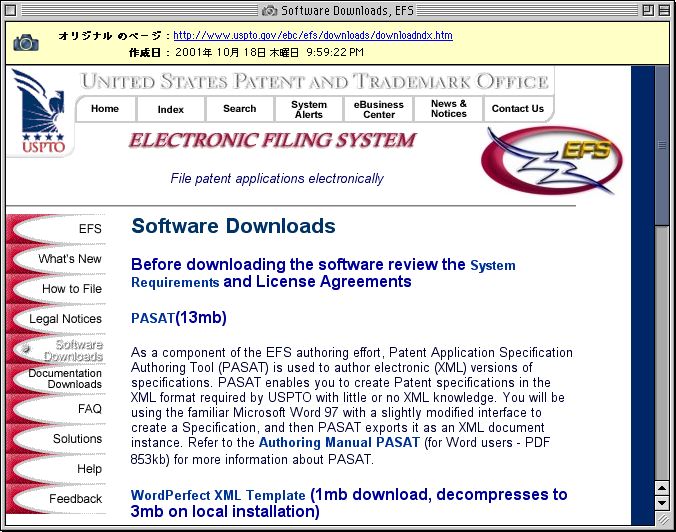
Task: Click the scroll down arrow
Action: 661,504
